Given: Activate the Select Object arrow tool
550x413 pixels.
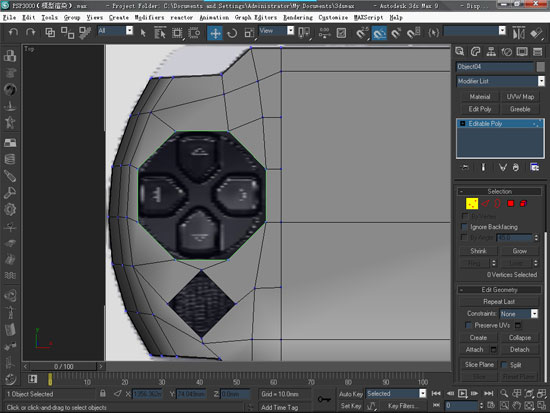Looking at the screenshot, I should tap(143, 33).
